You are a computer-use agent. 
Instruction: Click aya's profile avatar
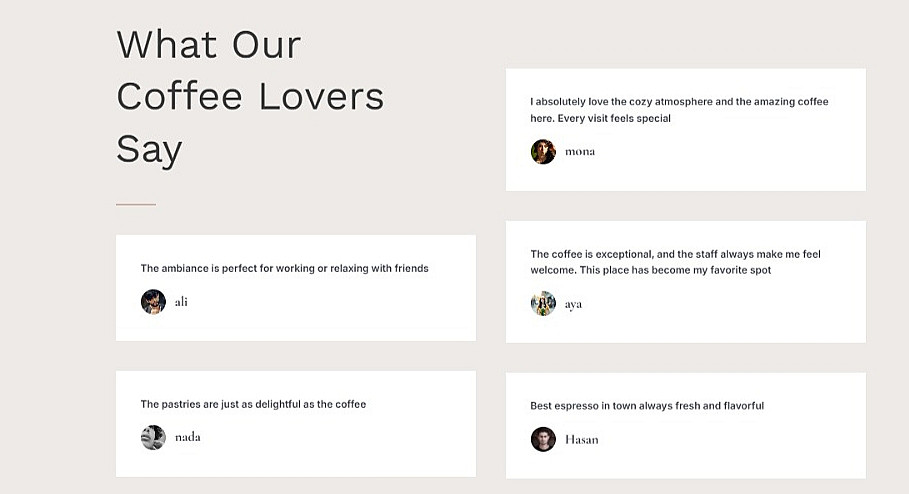(x=543, y=304)
